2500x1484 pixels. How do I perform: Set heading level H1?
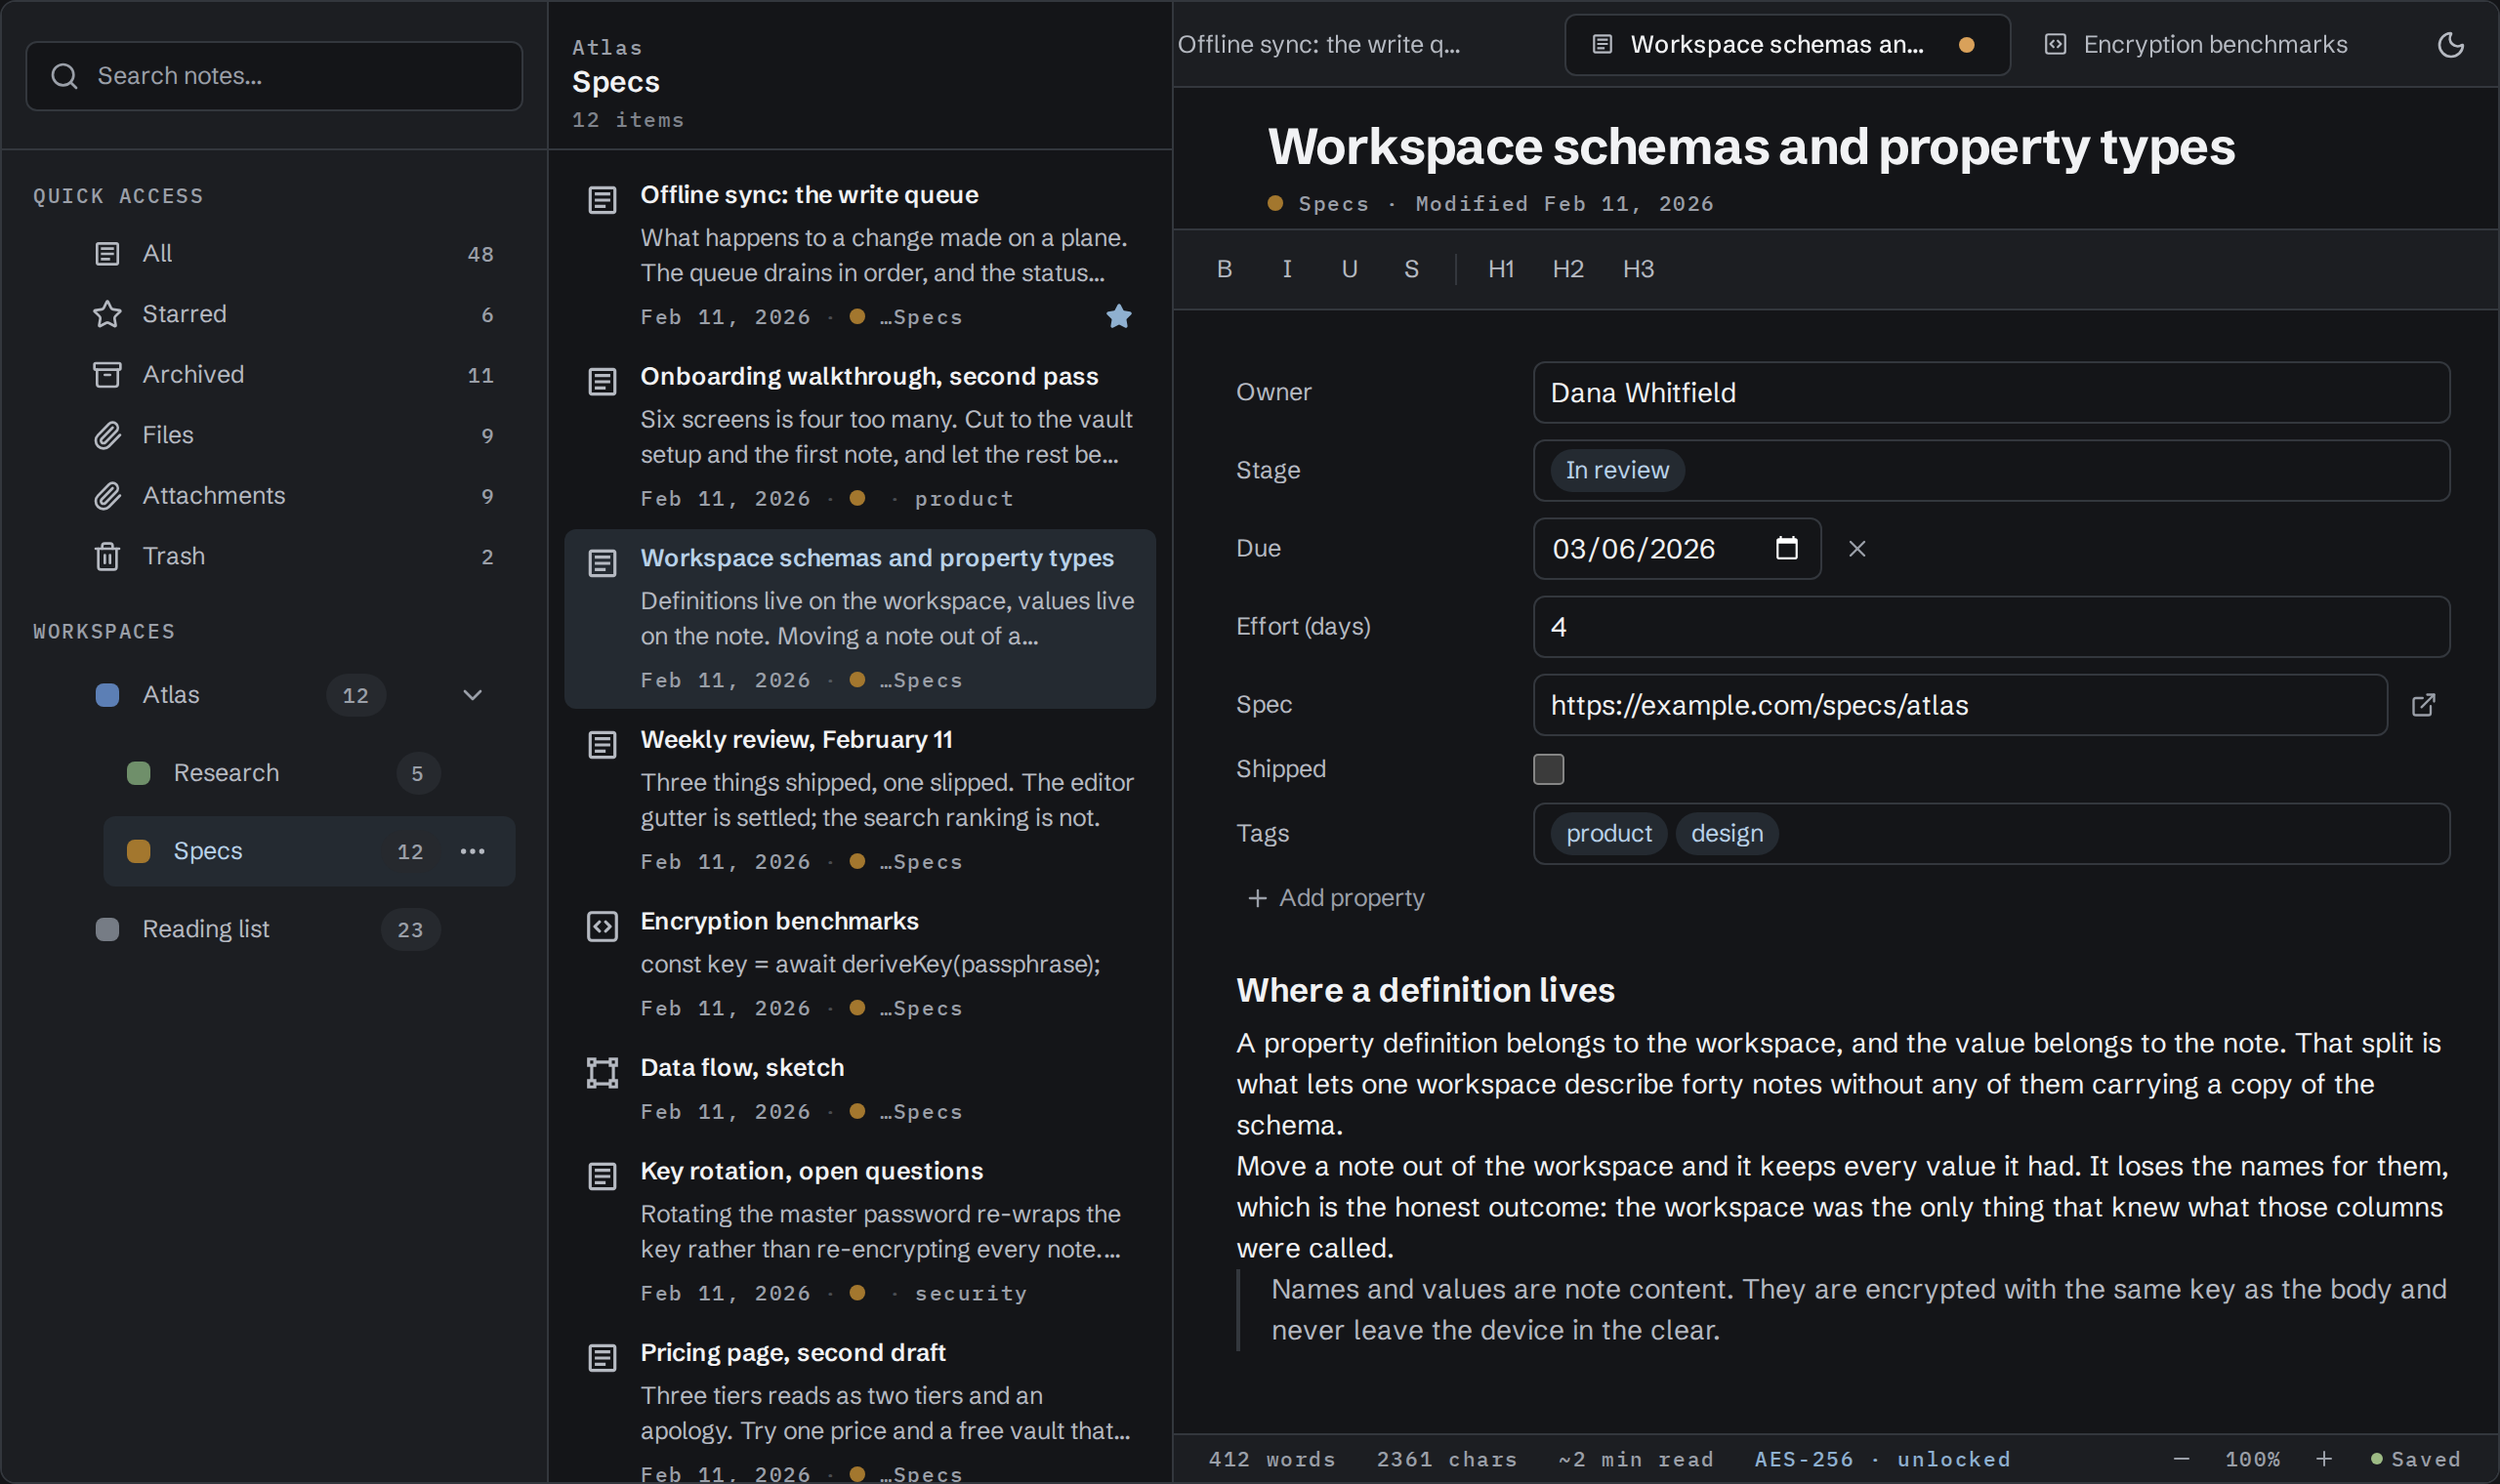click(1501, 269)
